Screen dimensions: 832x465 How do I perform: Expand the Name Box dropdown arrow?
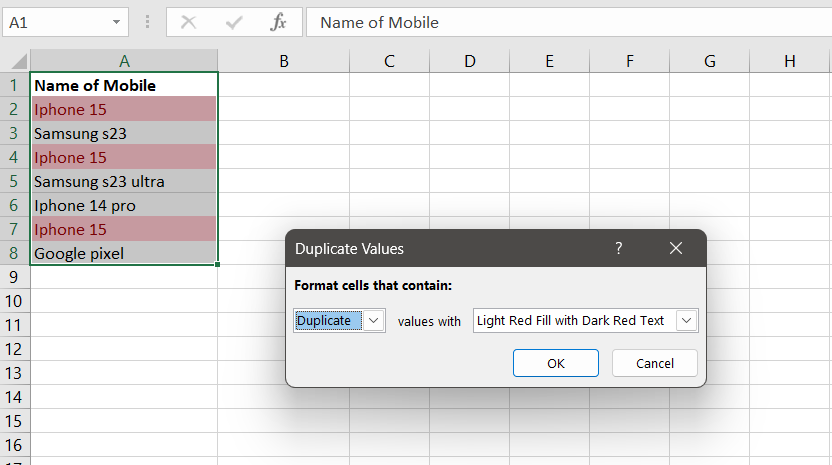pyautogui.click(x=117, y=22)
